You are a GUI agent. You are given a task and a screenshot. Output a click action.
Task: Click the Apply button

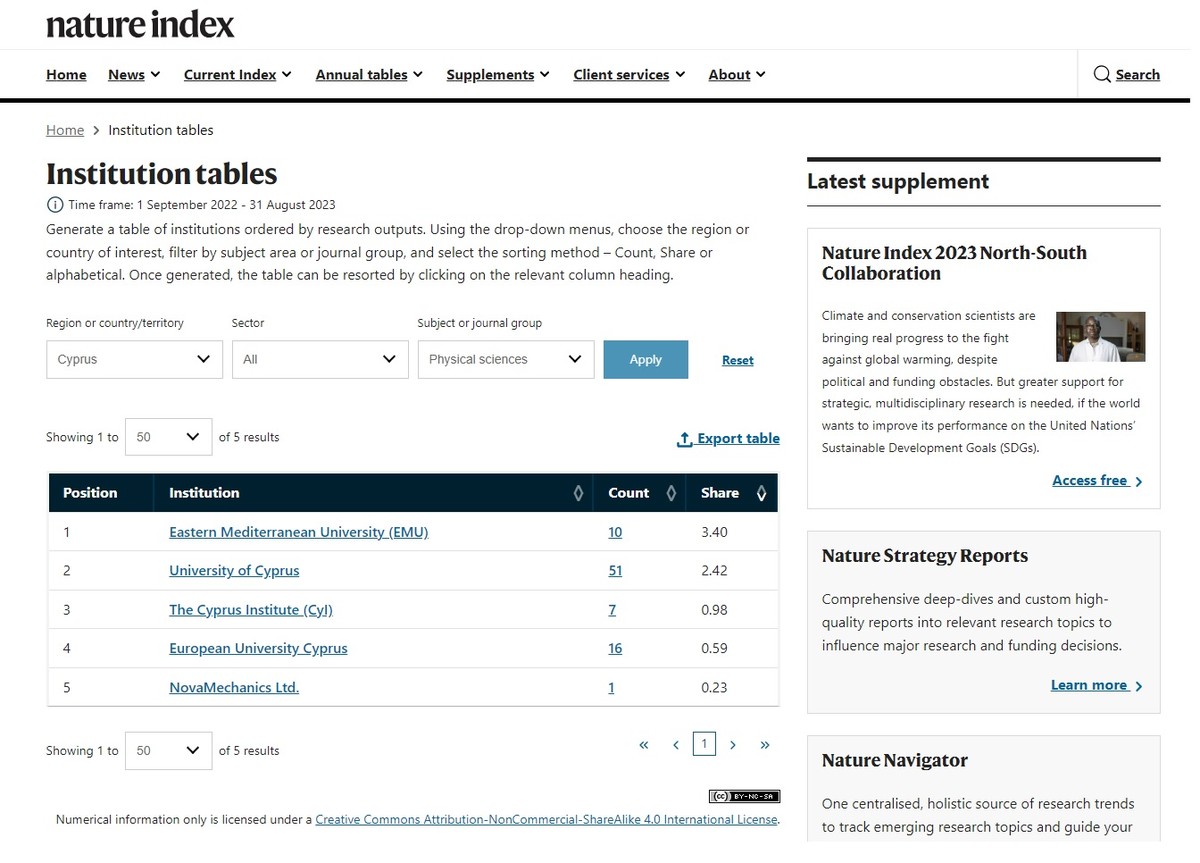pos(645,359)
